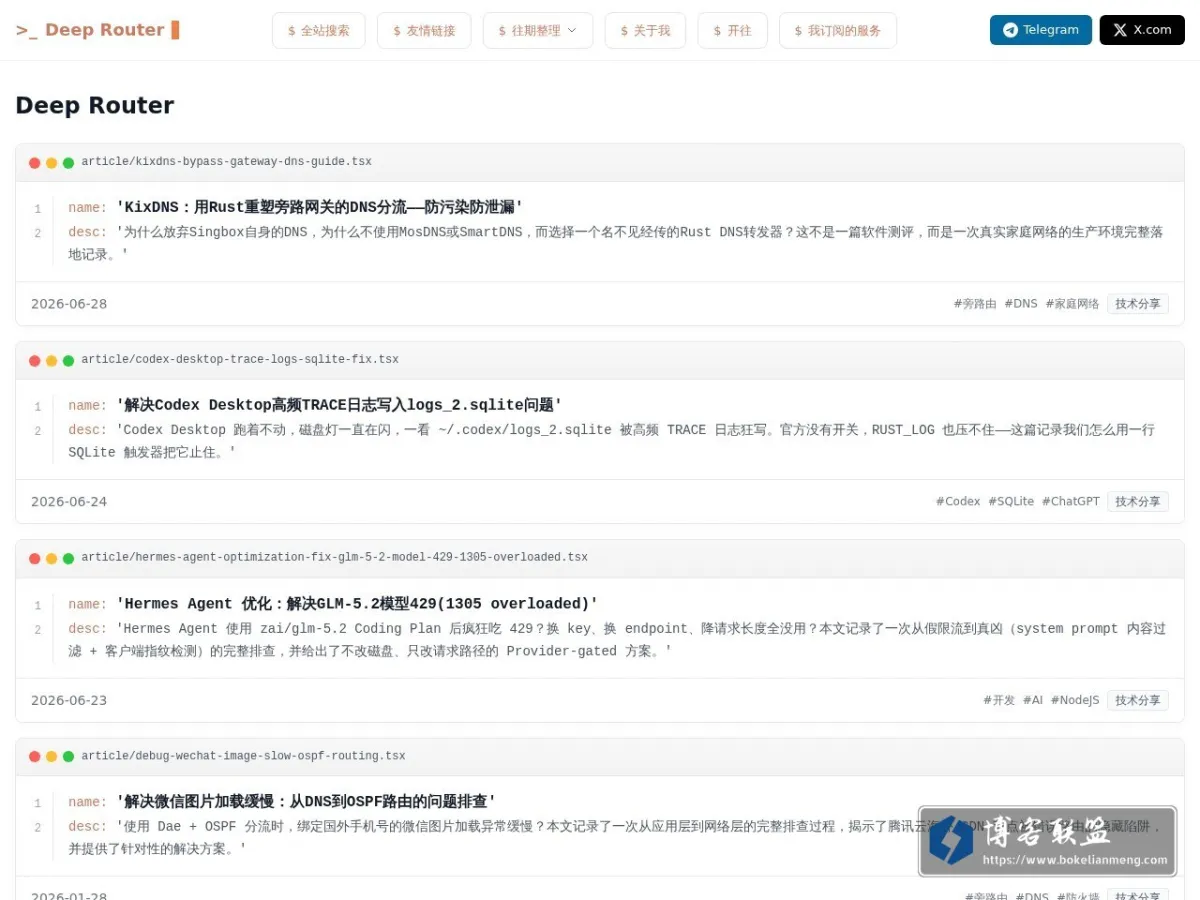The image size is (1200, 900).
Task: Click the Codex Desktop description text
Action: [x=612, y=441]
